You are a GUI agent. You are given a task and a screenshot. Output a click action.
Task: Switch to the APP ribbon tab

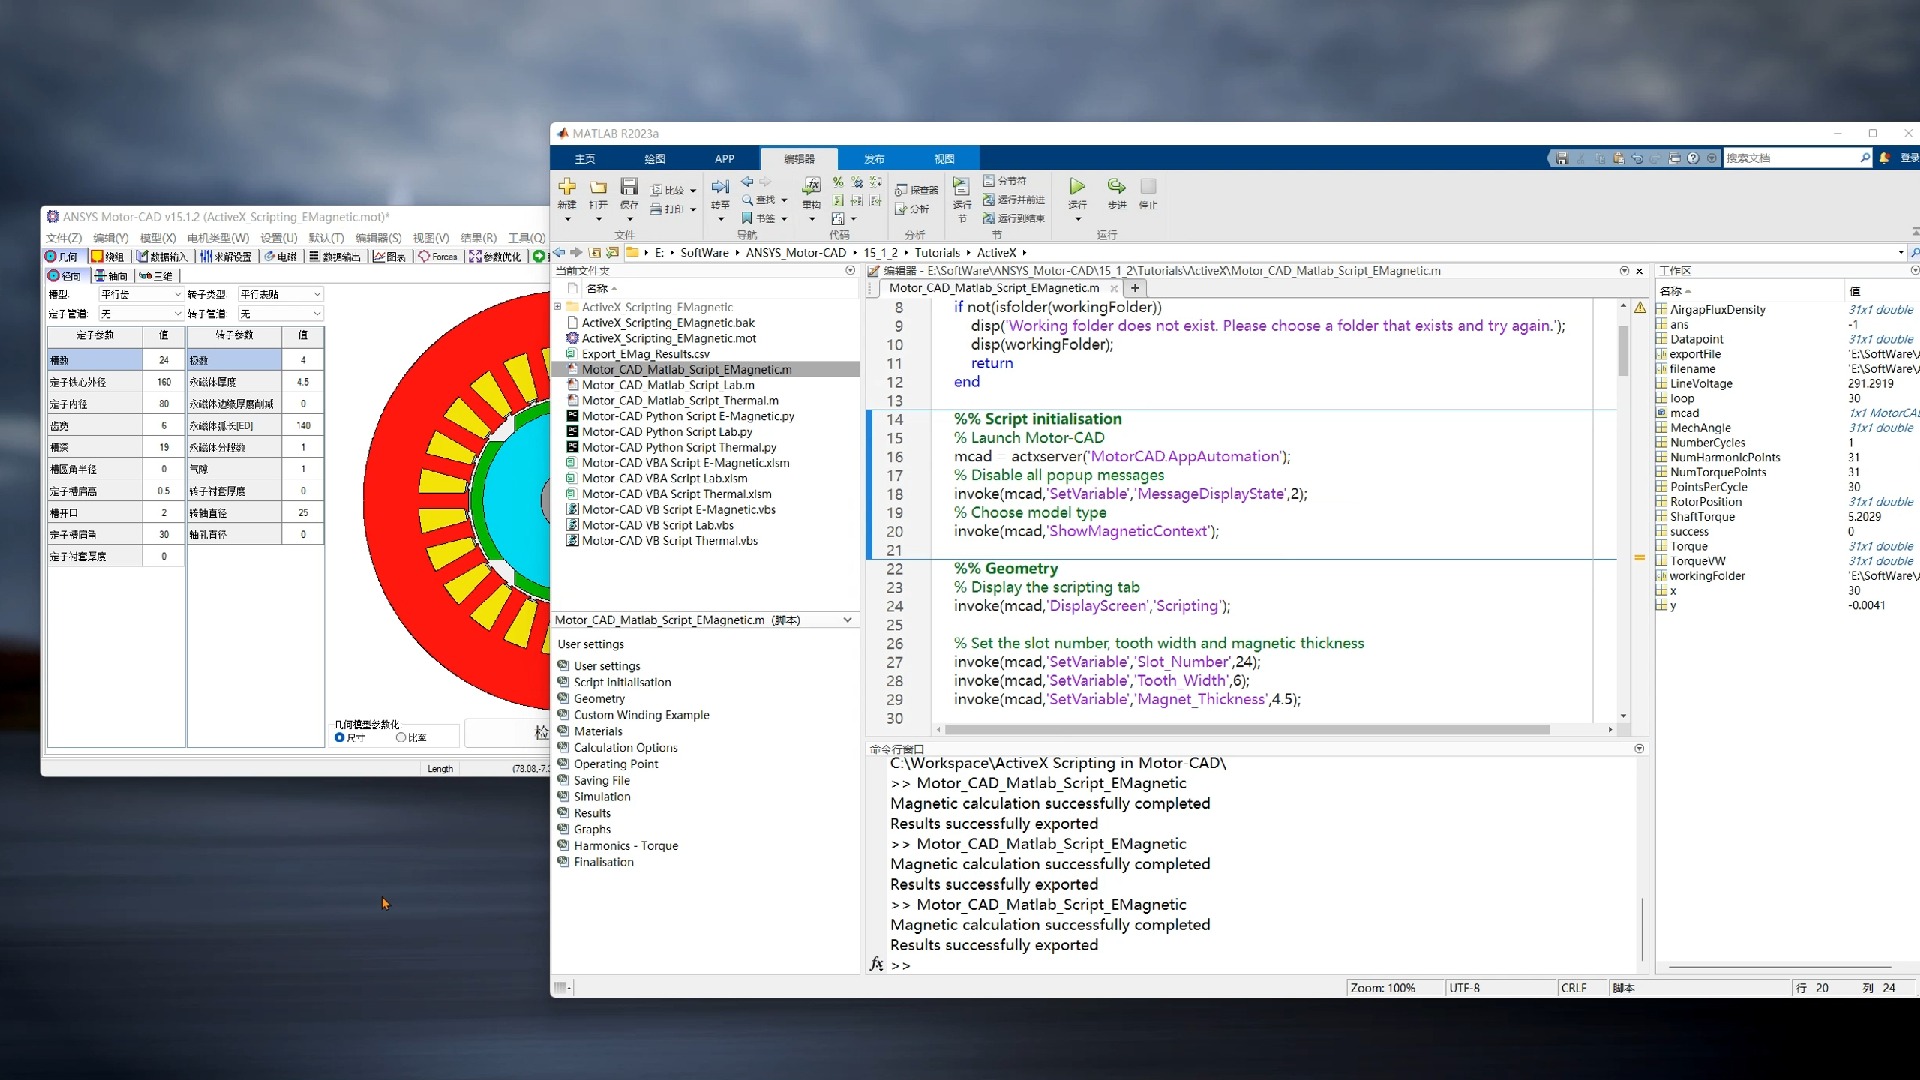725,159
